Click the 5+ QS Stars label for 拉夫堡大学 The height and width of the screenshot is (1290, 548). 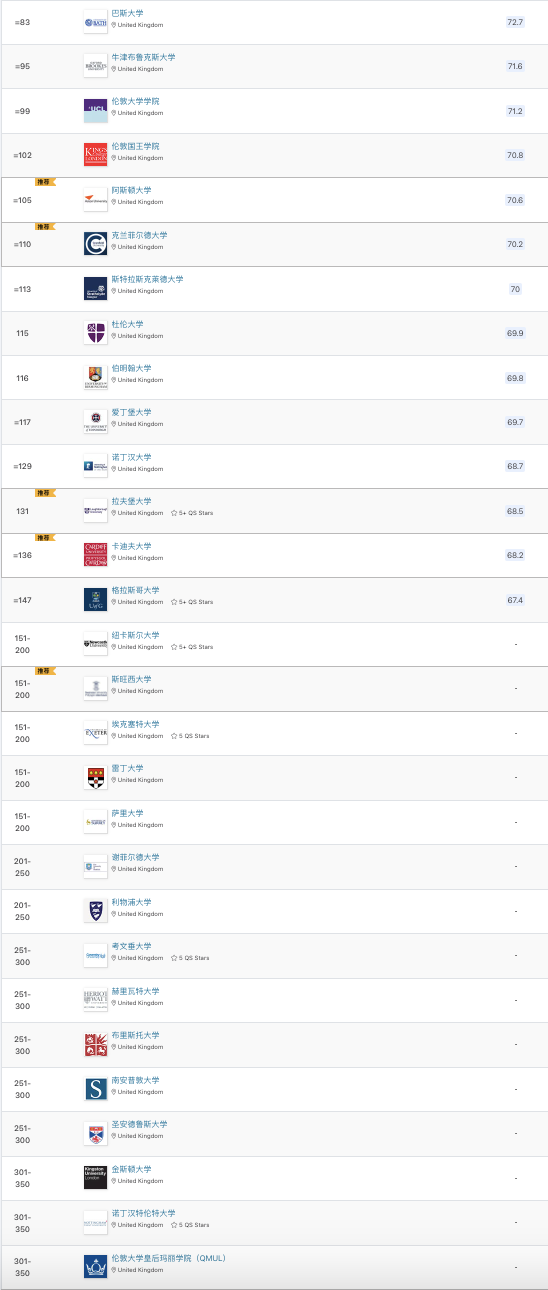pos(192,513)
